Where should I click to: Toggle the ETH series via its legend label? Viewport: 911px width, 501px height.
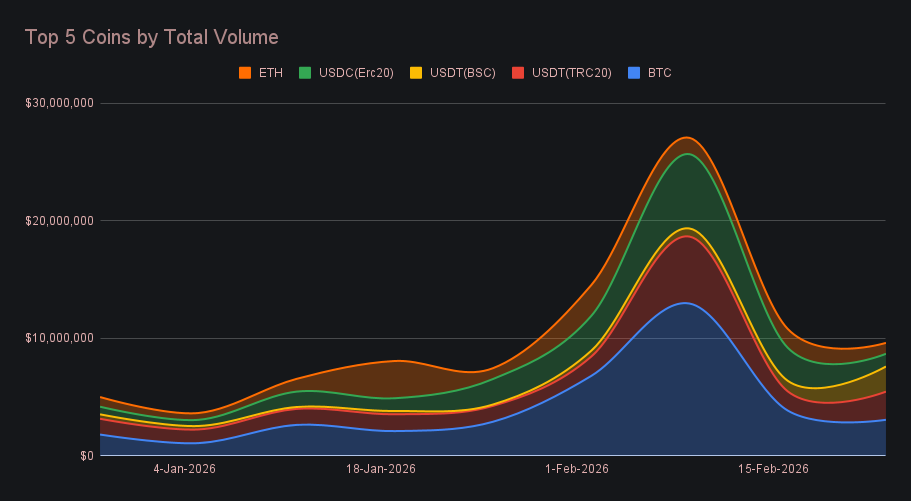[x=270, y=73]
